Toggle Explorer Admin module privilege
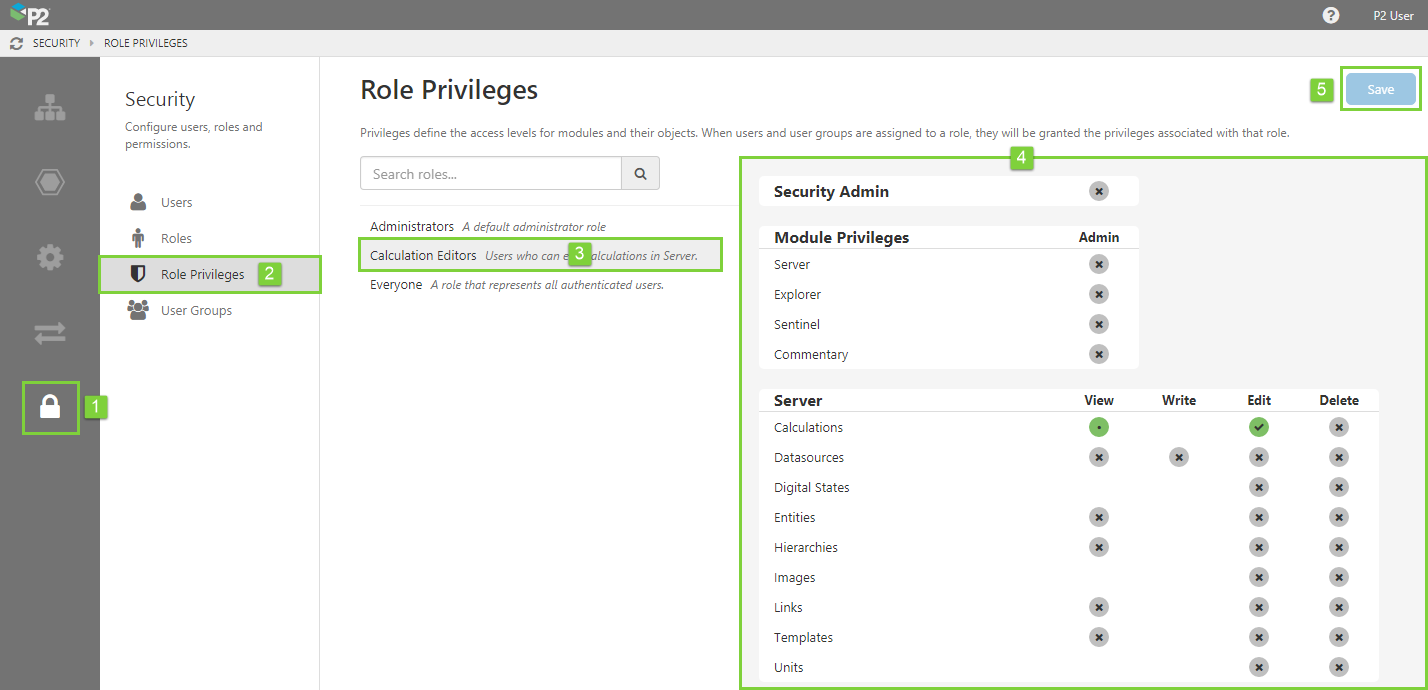Screen dimensions: 1428x690 click(x=1098, y=294)
